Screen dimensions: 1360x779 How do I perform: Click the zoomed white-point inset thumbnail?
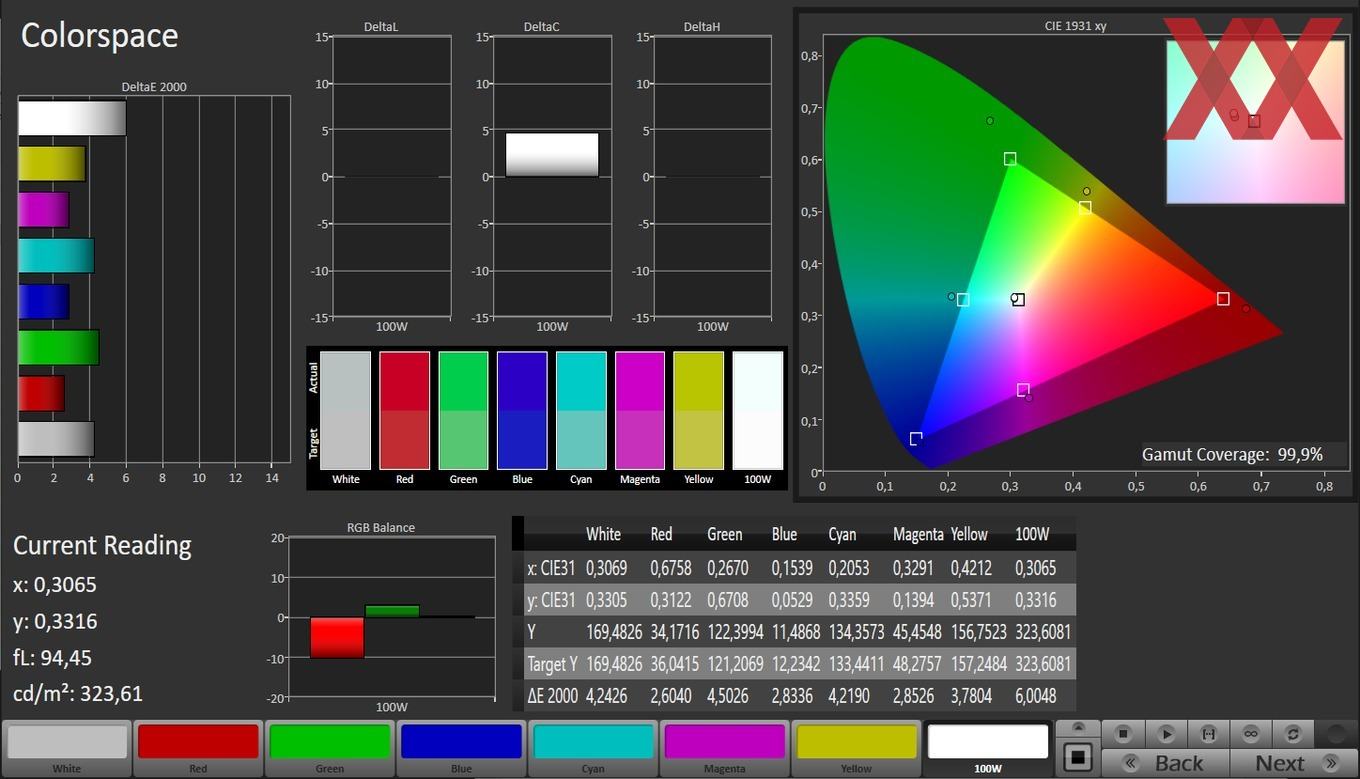click(x=1255, y=121)
